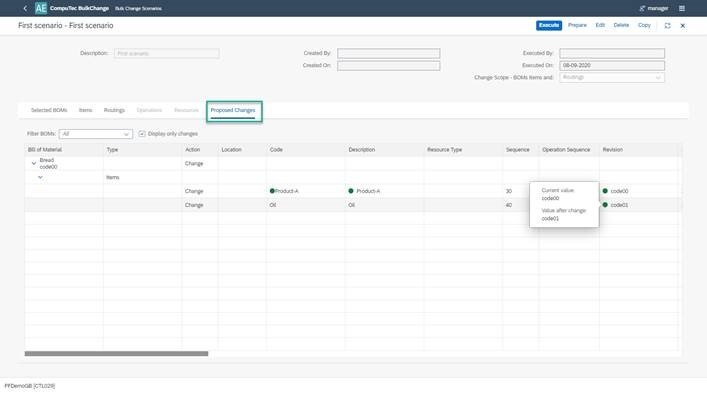Click the Prepare button
Image resolution: width=707 pixels, height=394 pixels.
[577, 25]
